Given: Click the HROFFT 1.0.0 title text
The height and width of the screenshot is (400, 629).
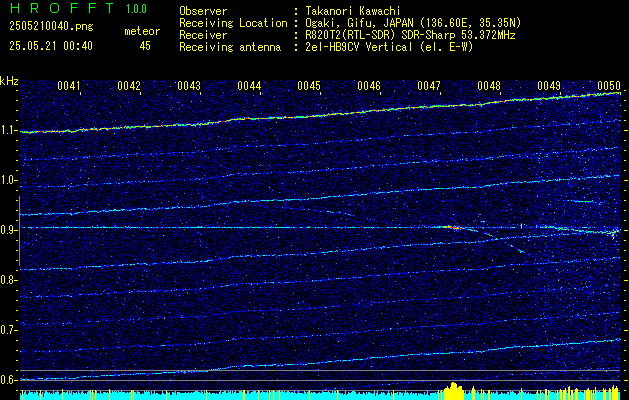Looking at the screenshot, I should (x=78, y=8).
